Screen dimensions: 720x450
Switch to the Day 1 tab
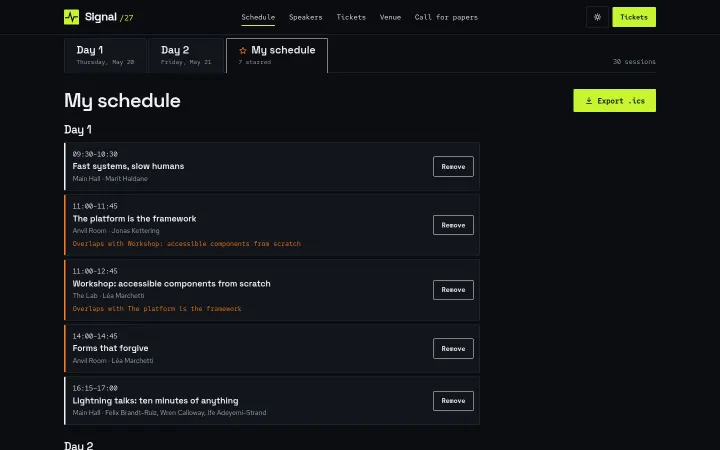(105, 56)
